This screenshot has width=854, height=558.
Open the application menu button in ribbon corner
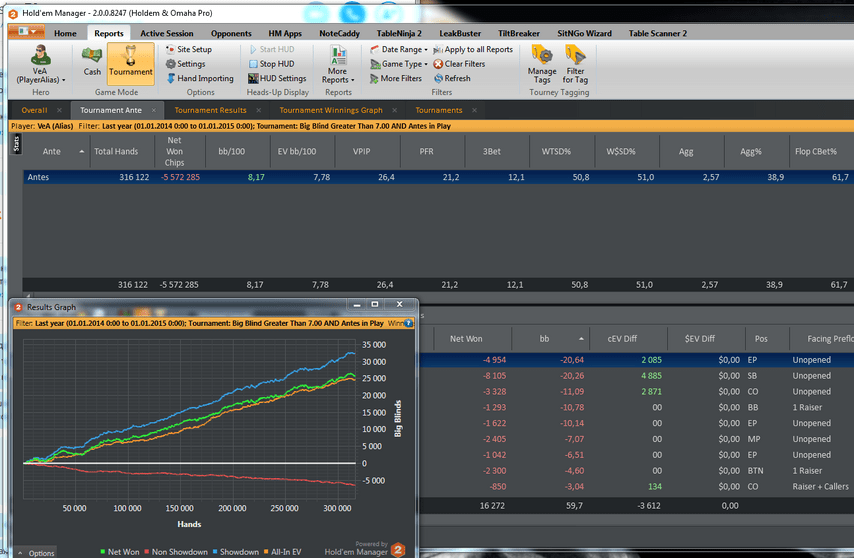(x=26, y=32)
